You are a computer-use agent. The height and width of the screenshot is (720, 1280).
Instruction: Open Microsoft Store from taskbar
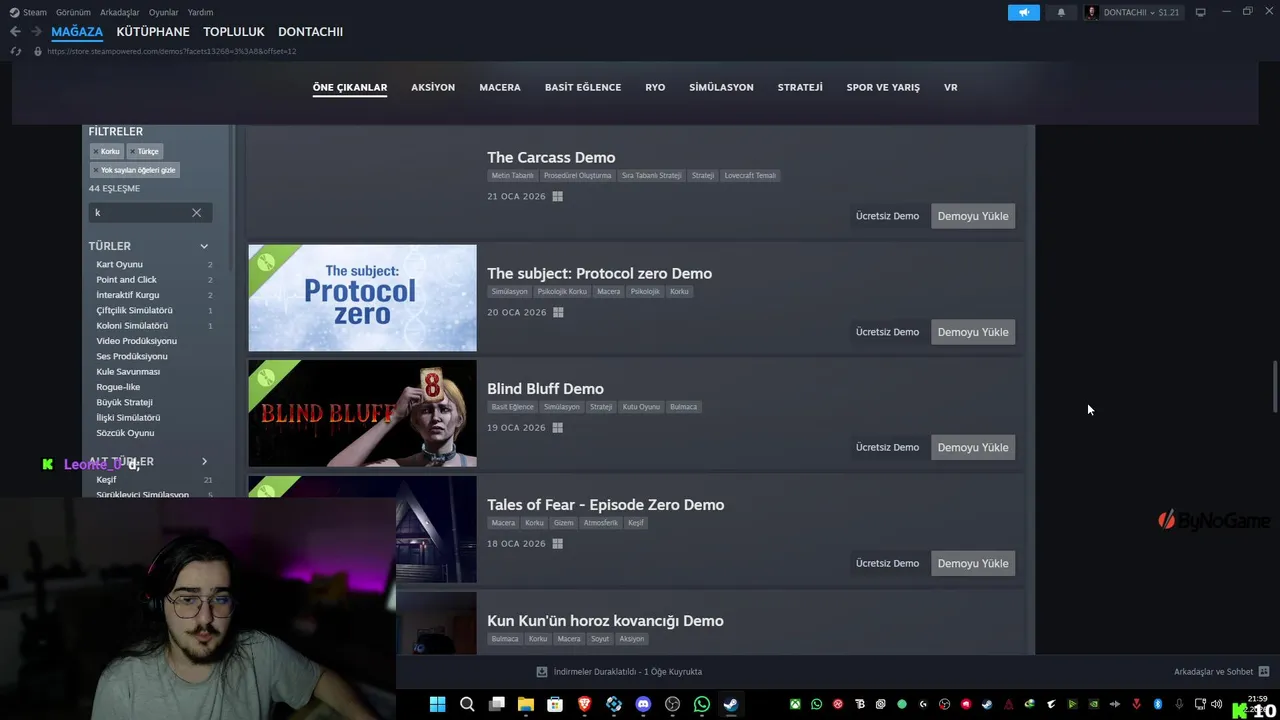tap(555, 704)
